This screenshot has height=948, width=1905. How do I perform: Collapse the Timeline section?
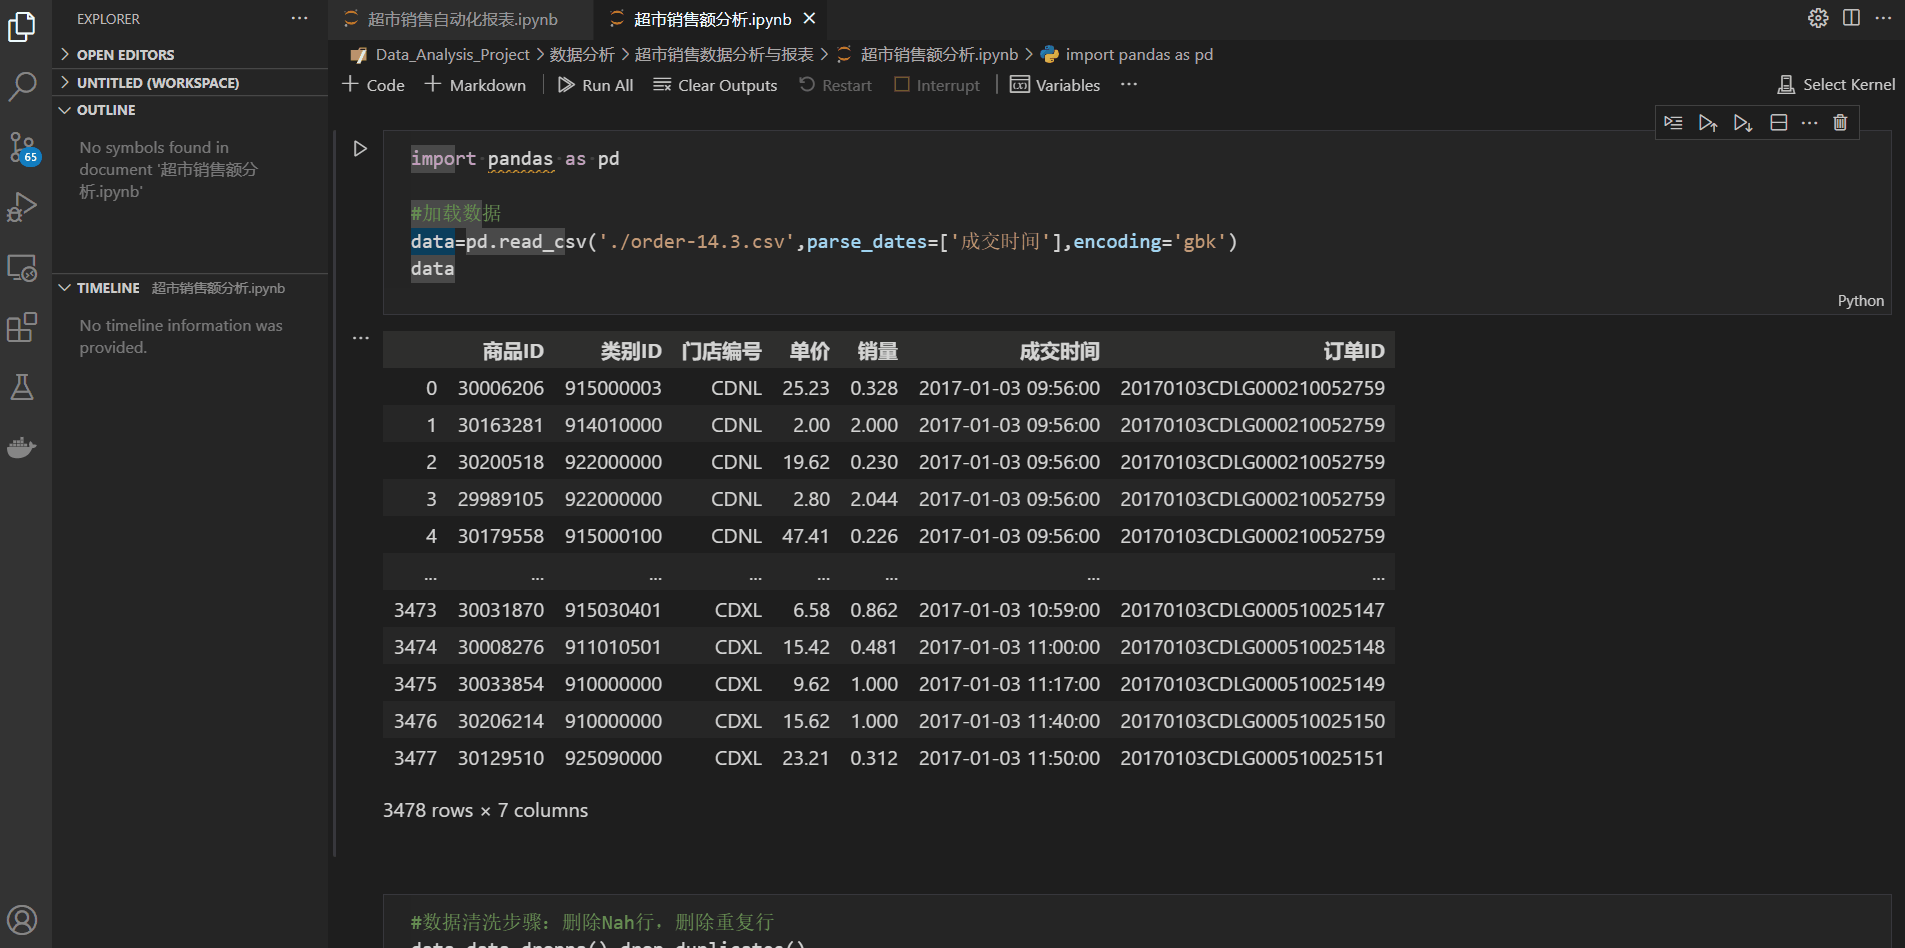coord(108,288)
